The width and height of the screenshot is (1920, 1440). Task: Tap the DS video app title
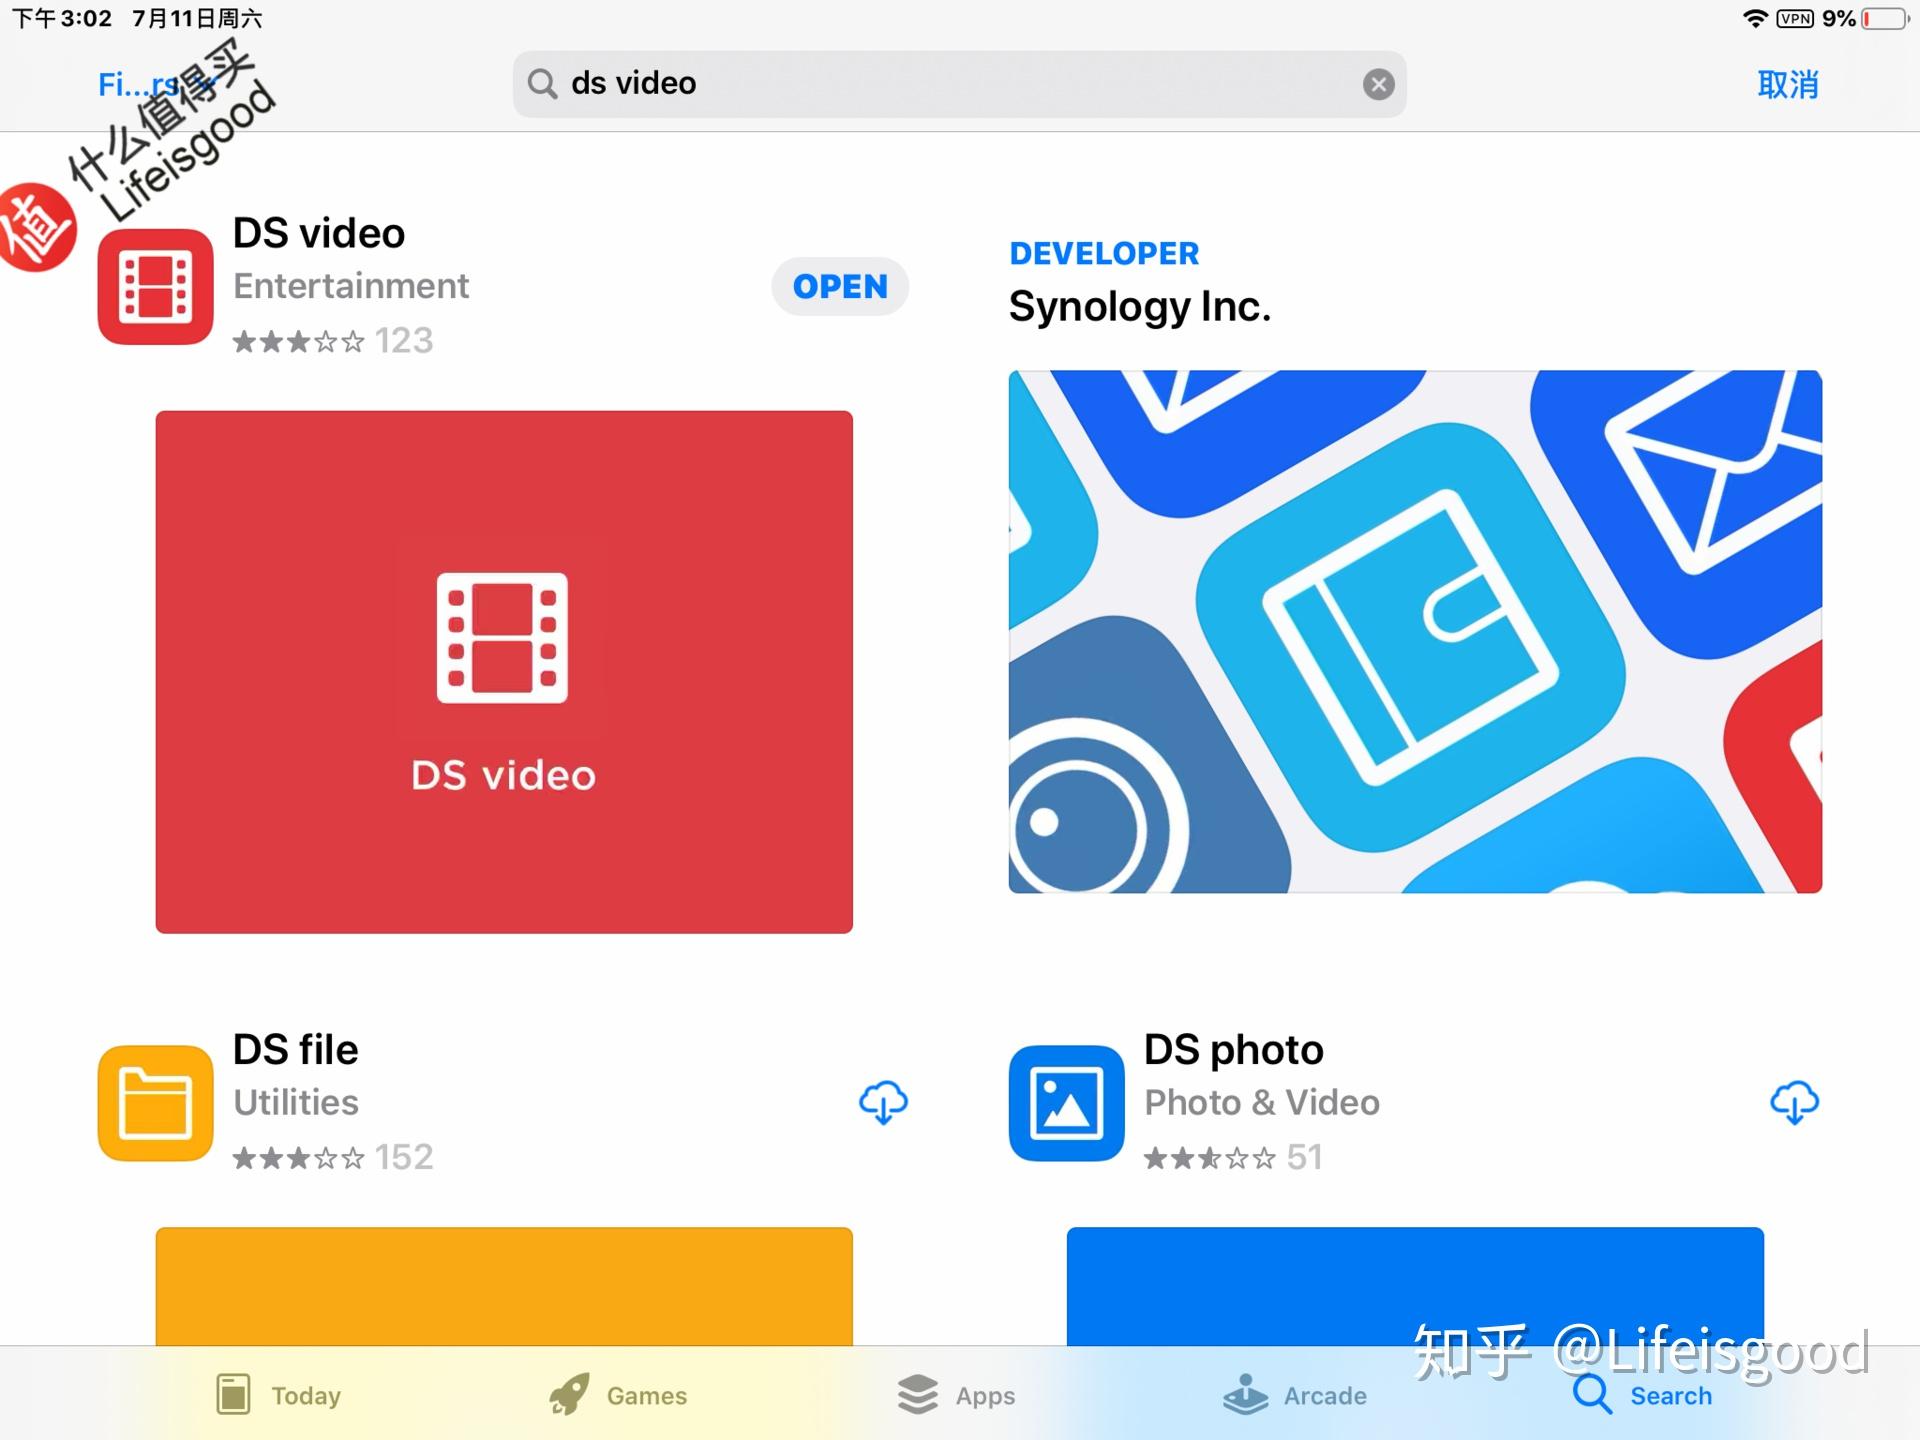coord(319,233)
